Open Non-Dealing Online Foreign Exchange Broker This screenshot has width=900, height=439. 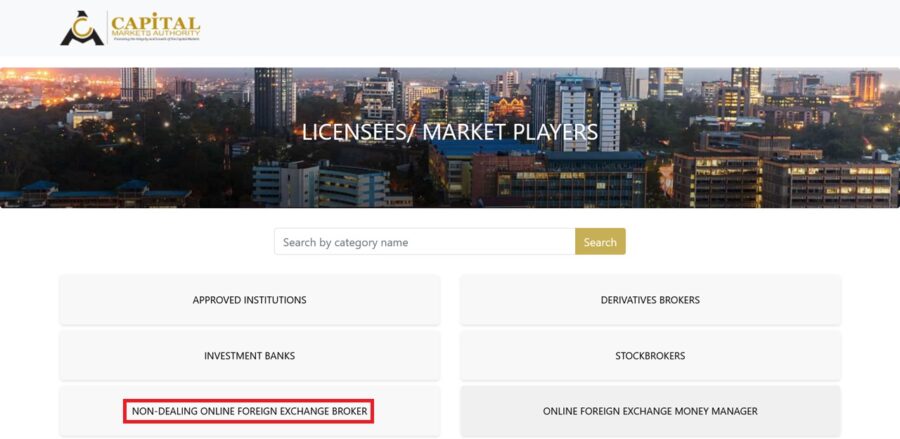[250, 411]
